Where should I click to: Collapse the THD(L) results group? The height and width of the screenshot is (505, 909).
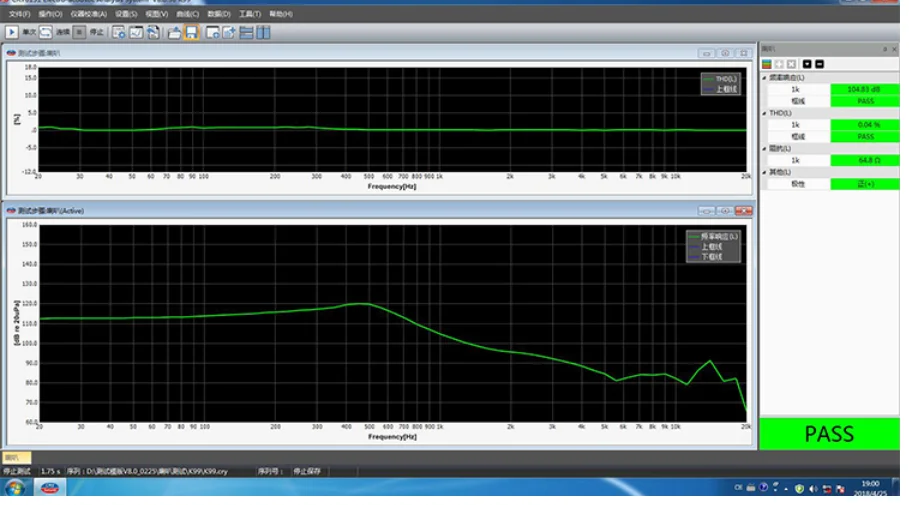pyautogui.click(x=765, y=113)
